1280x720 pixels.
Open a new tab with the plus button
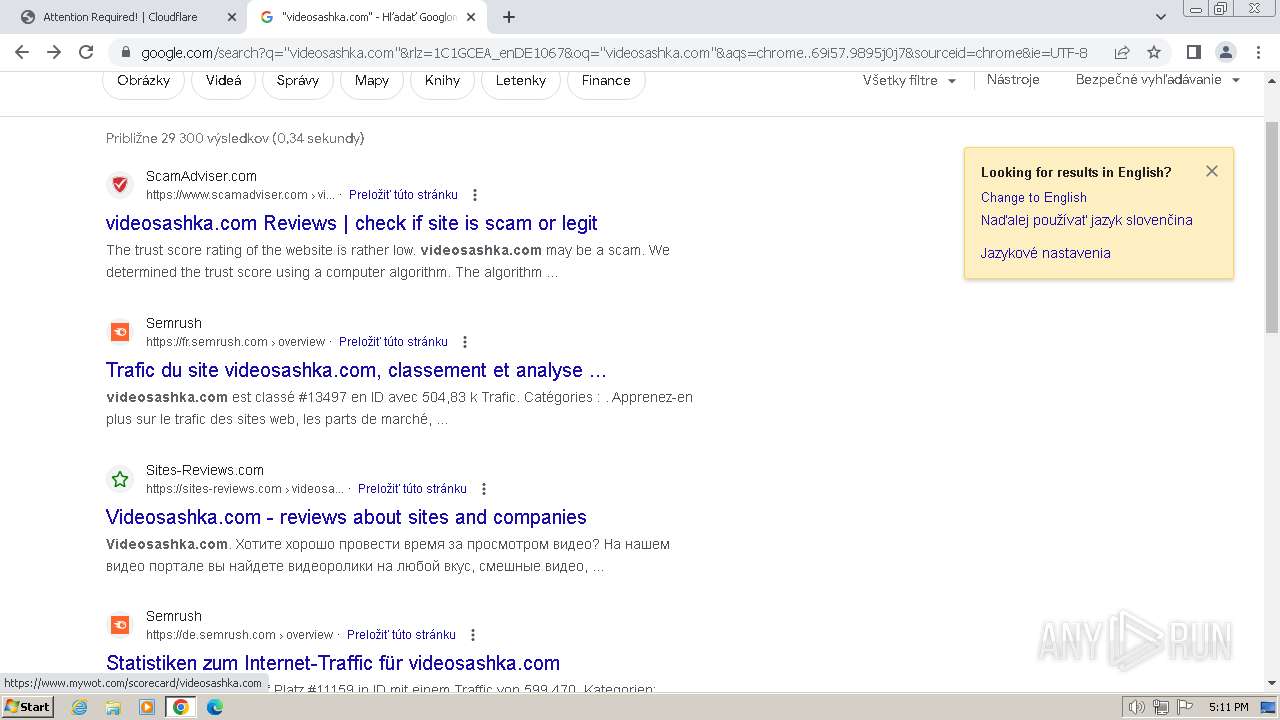(x=509, y=17)
